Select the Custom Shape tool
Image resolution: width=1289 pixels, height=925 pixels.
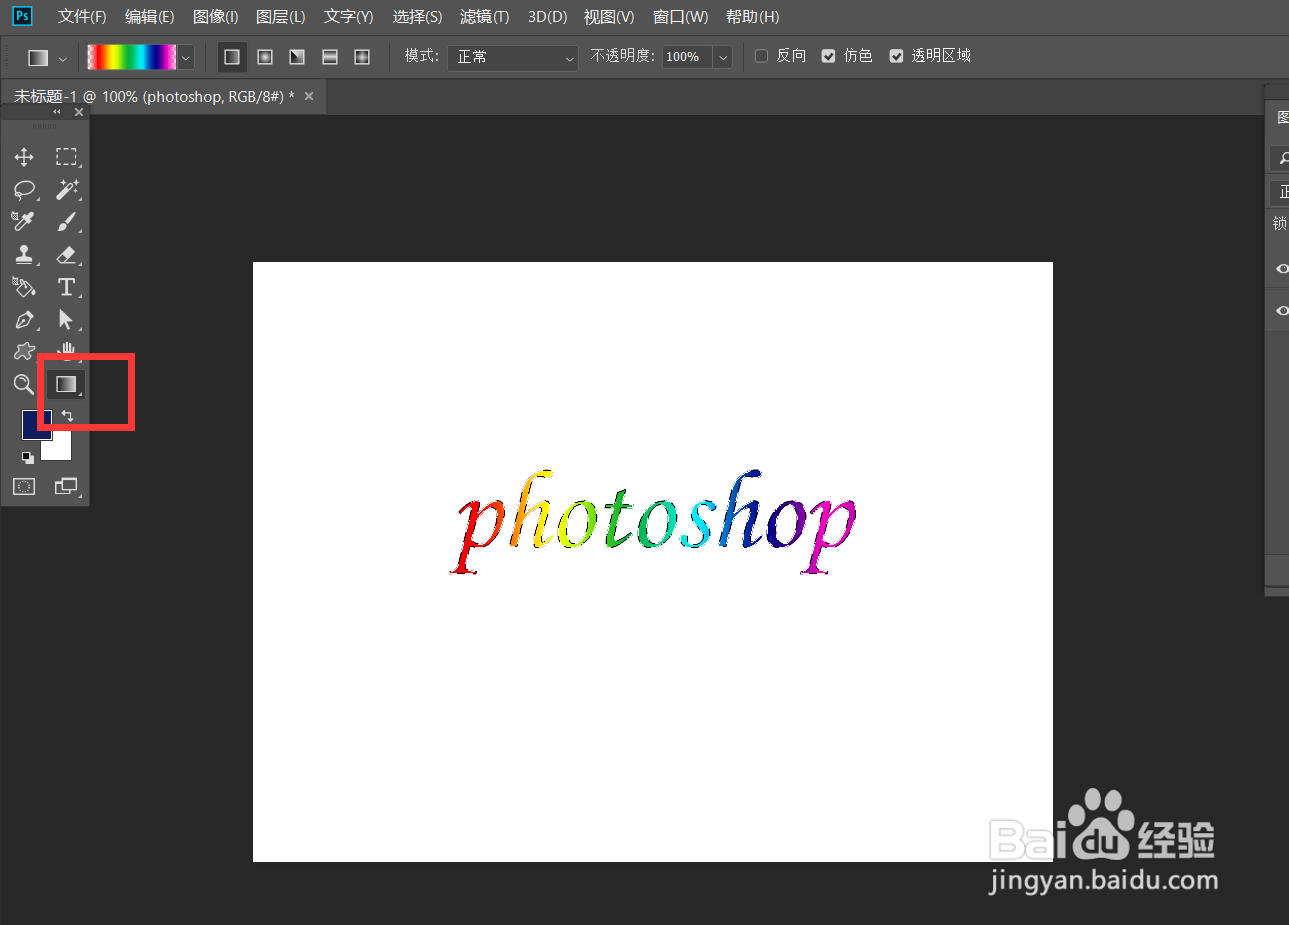pyautogui.click(x=24, y=352)
